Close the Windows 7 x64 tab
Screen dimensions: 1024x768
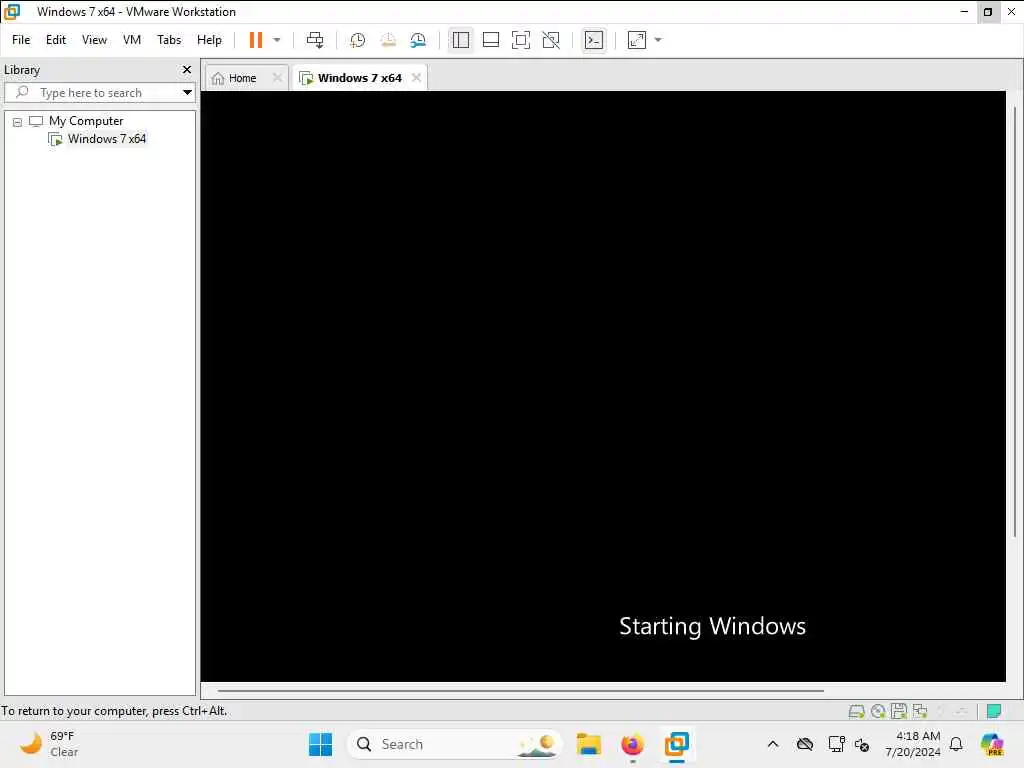pos(416,78)
